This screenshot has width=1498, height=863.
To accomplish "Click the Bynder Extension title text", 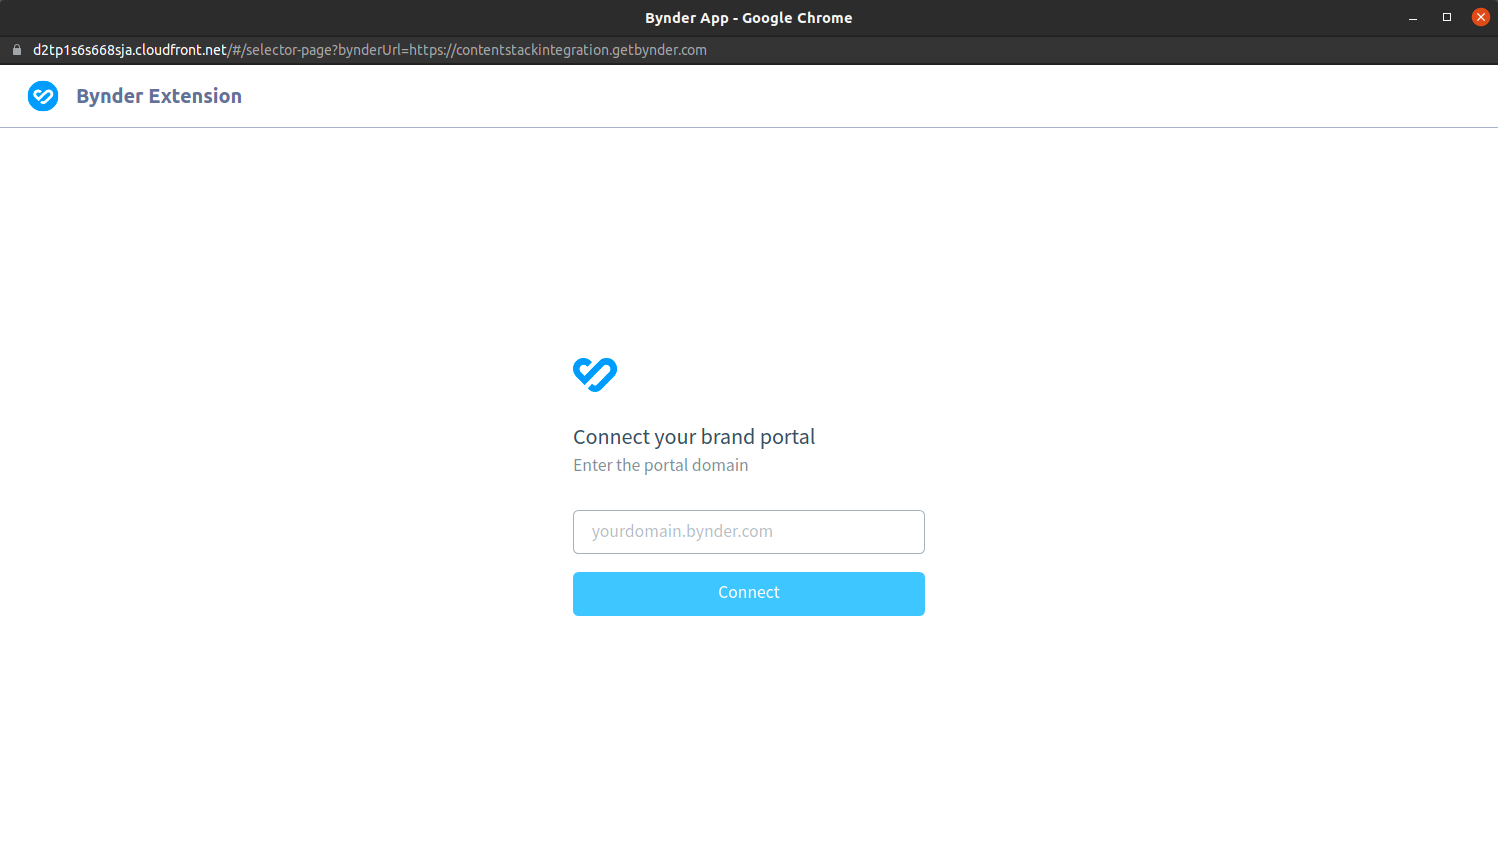I will [x=159, y=96].
